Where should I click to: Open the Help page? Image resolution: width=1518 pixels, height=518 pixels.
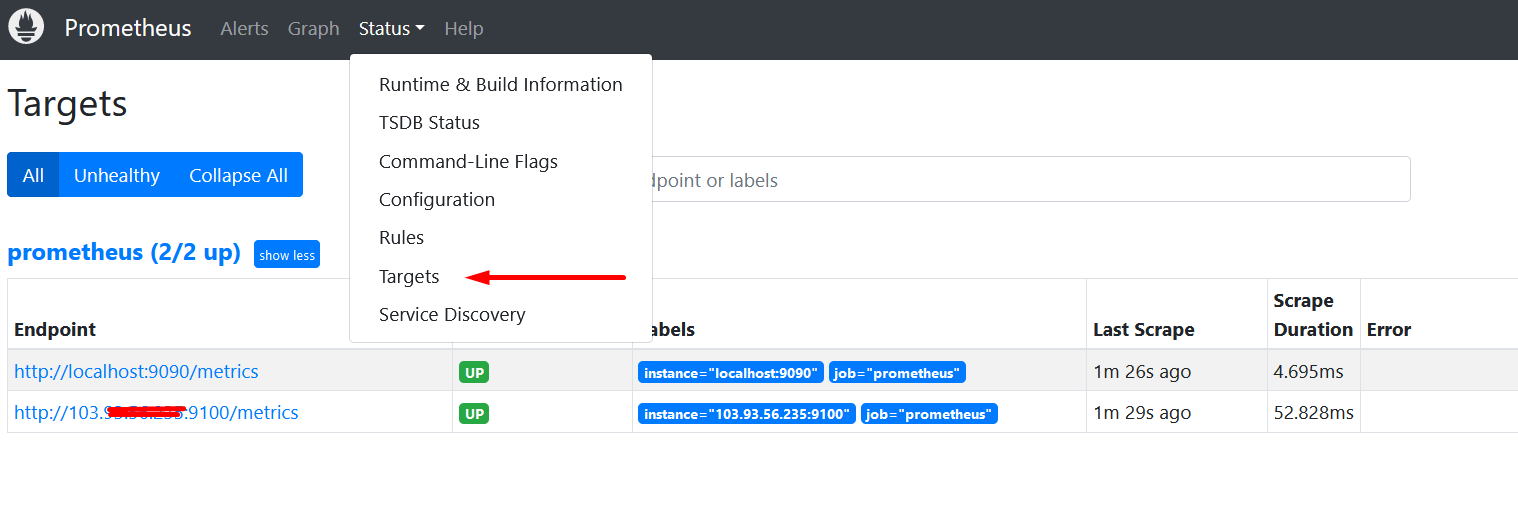(x=463, y=29)
